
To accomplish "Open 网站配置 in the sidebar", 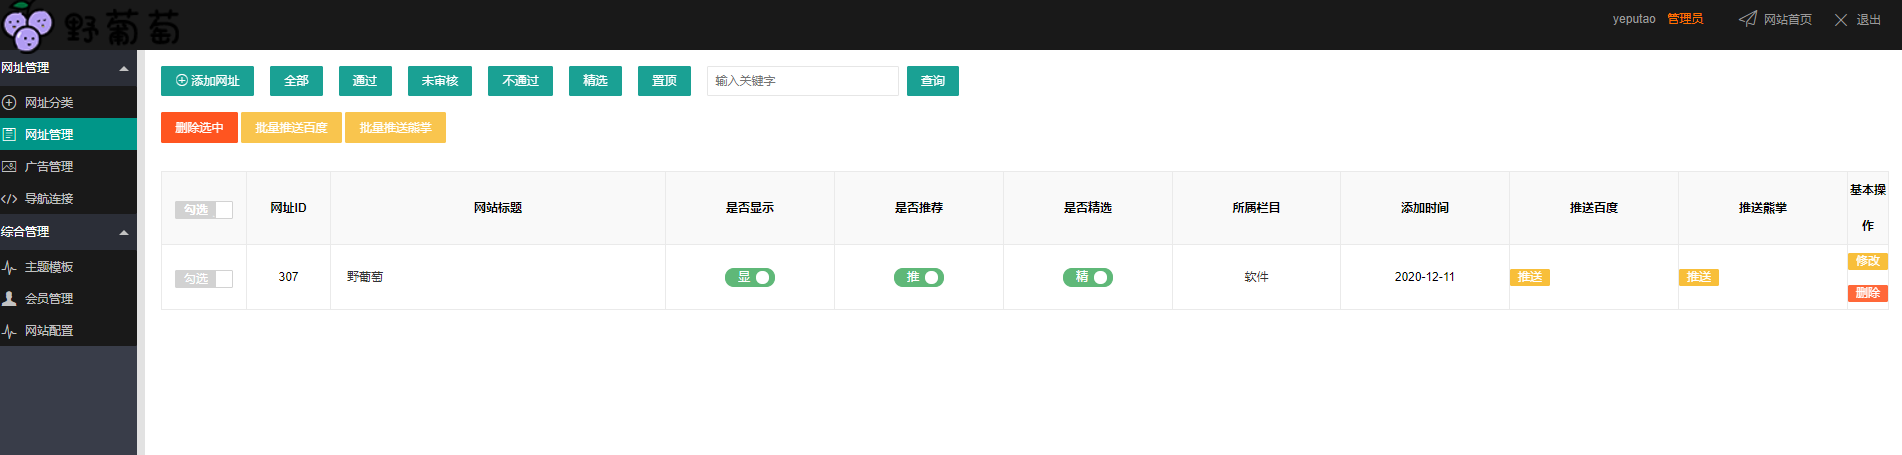I will [x=68, y=330].
